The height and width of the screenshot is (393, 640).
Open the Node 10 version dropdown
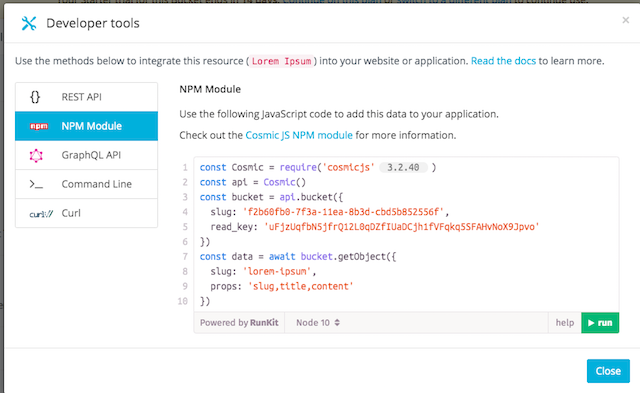click(318, 323)
